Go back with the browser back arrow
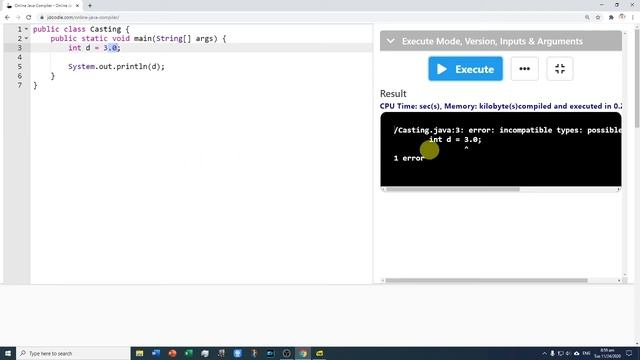640x360 pixels. click(x=7, y=17)
